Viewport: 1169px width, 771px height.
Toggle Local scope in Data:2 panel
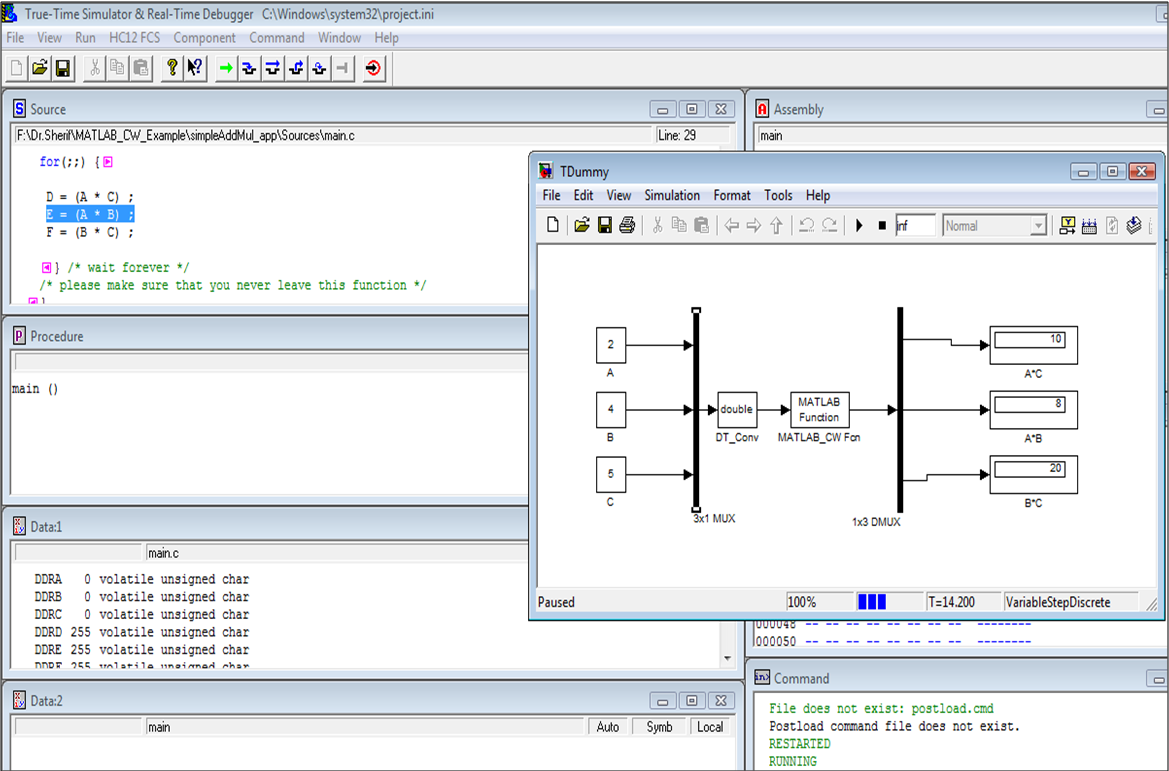point(710,727)
